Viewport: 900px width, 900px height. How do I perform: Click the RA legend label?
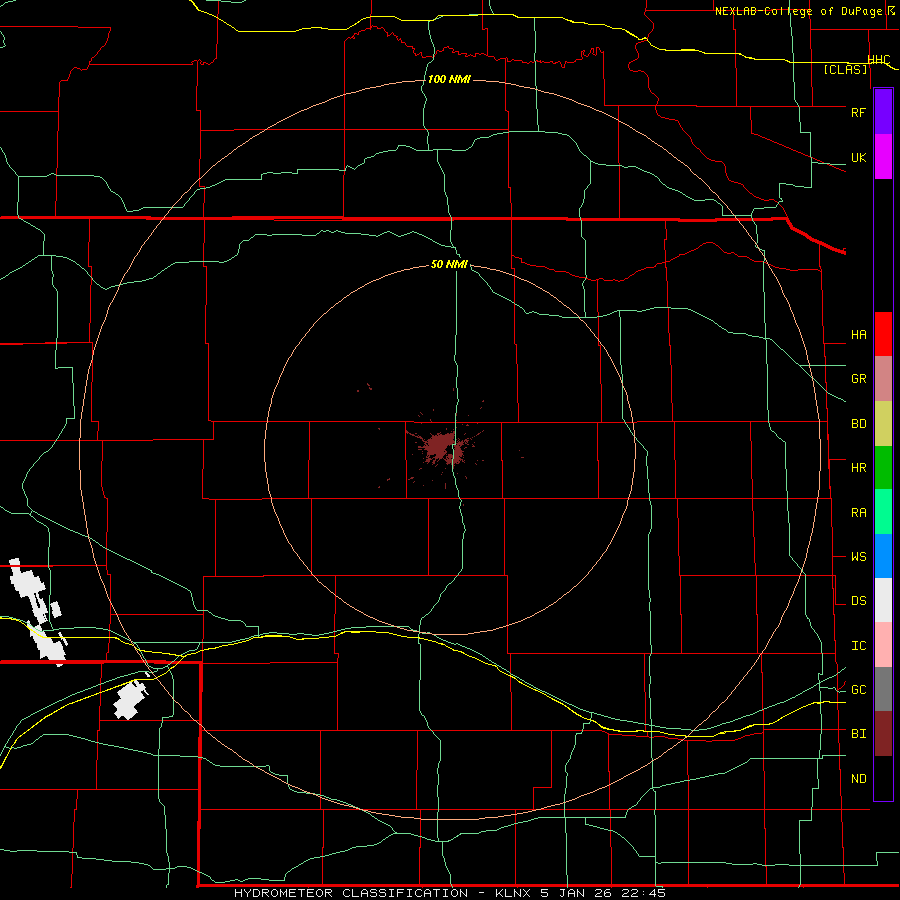click(x=858, y=512)
